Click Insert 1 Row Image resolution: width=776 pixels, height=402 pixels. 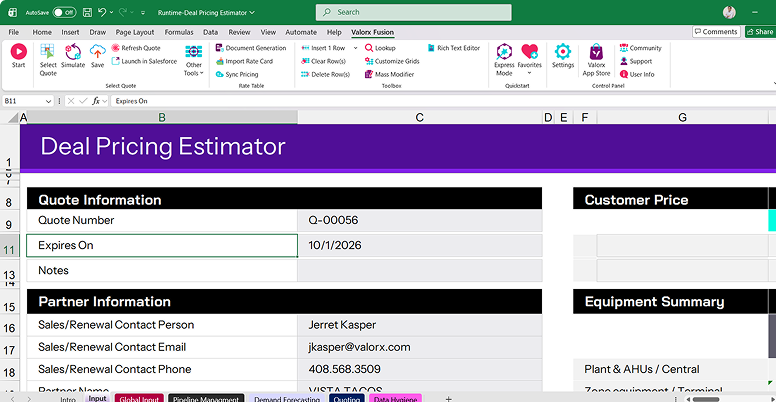[x=323, y=48]
